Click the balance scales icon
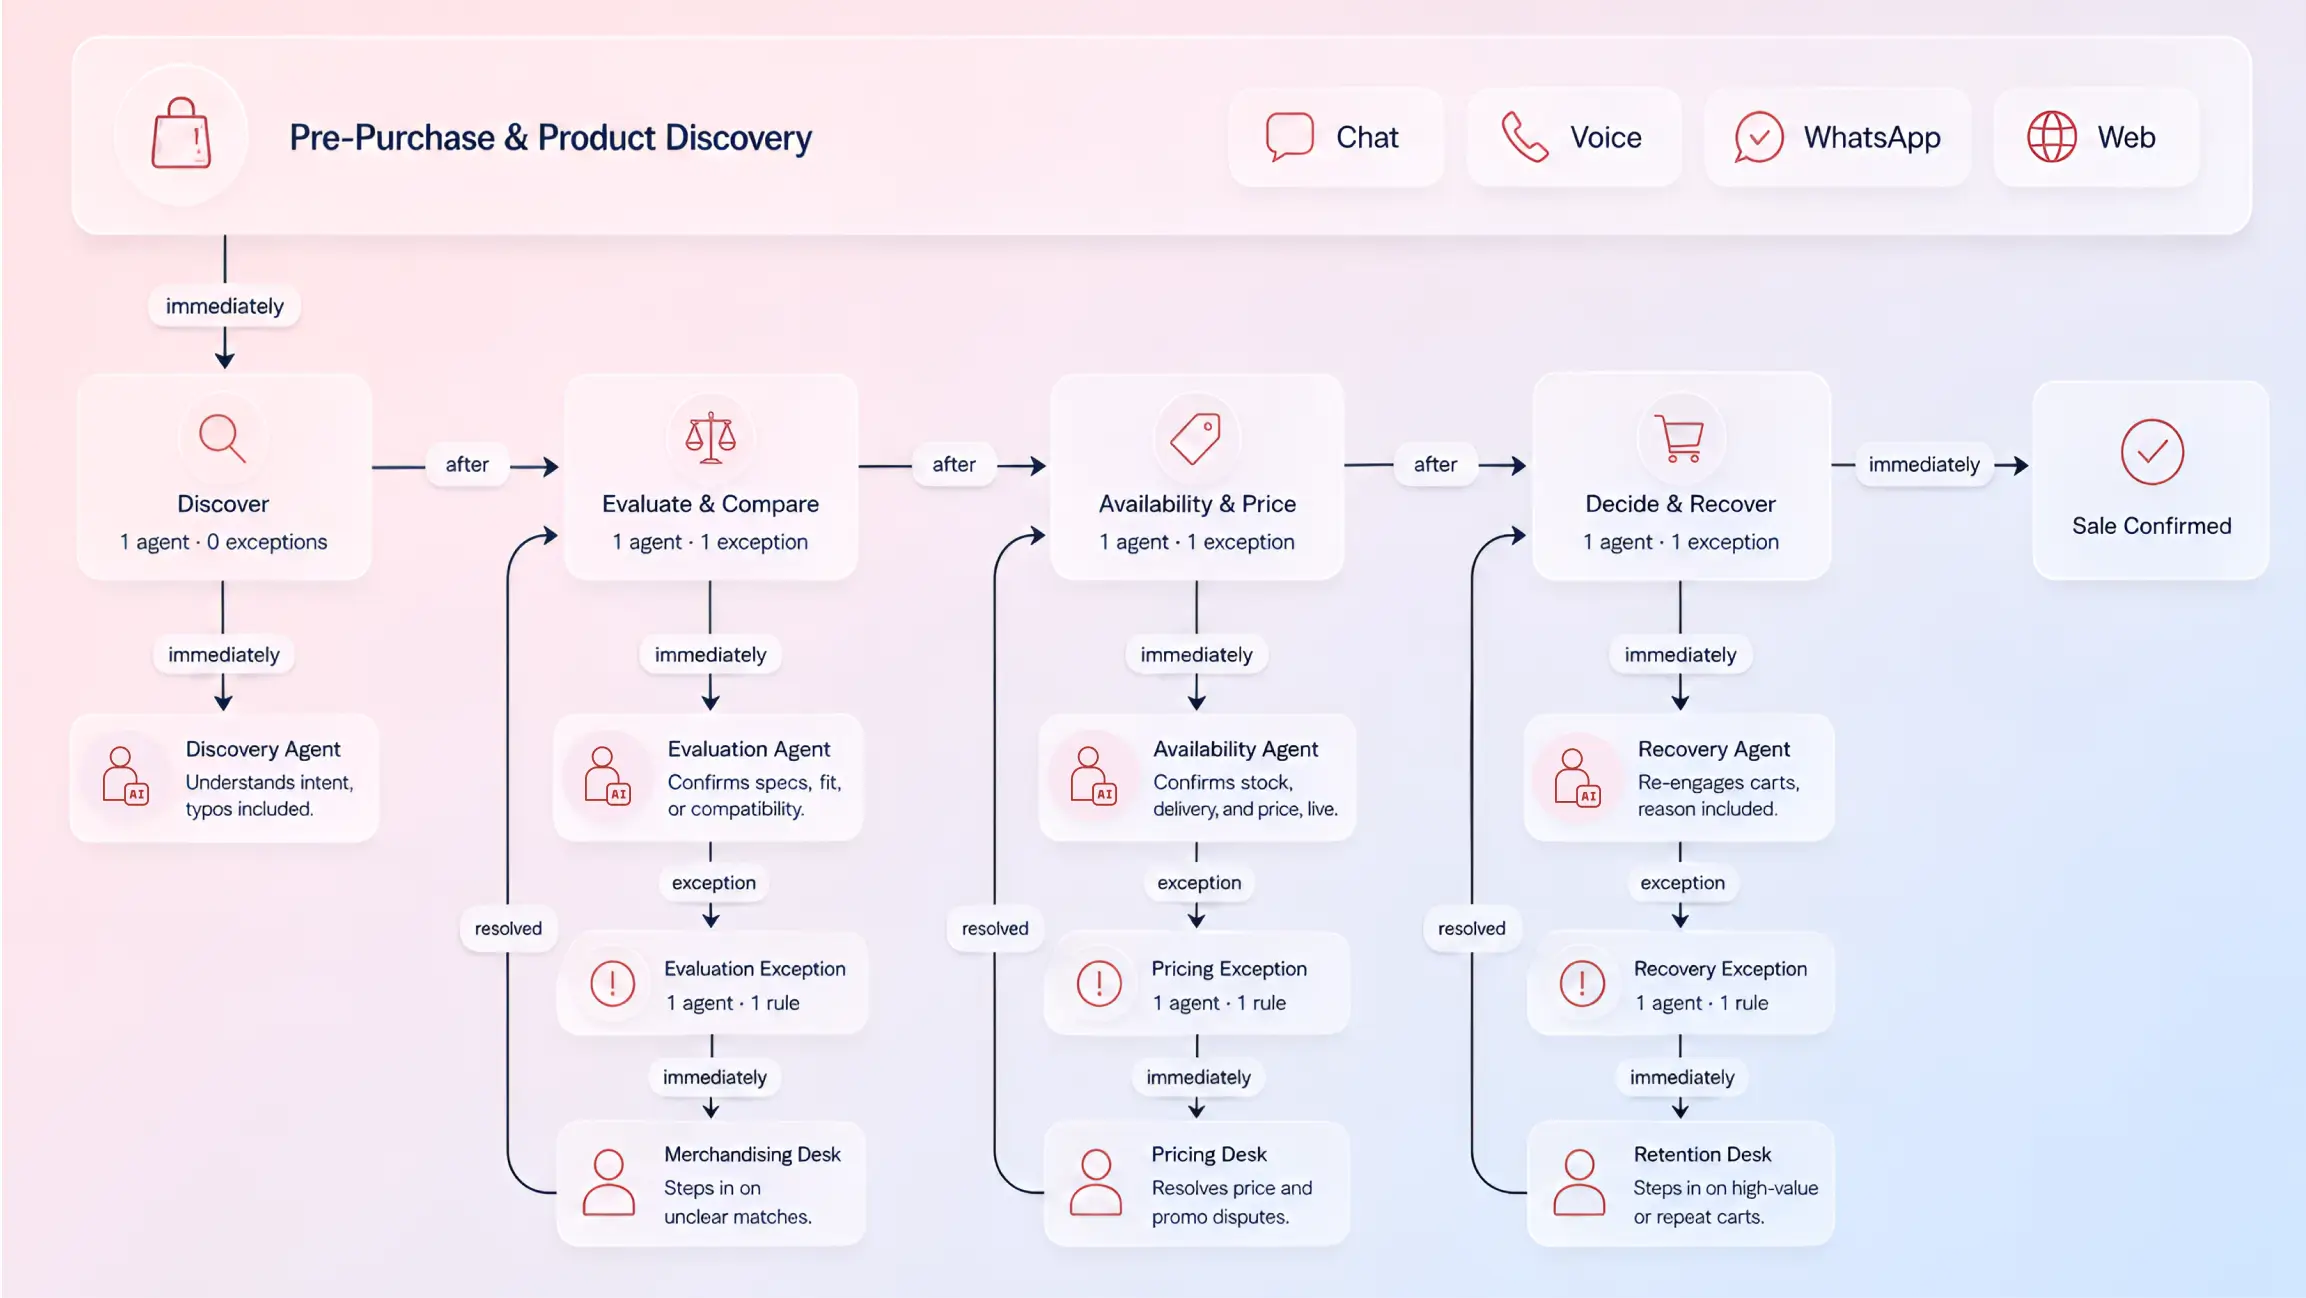 [710, 437]
